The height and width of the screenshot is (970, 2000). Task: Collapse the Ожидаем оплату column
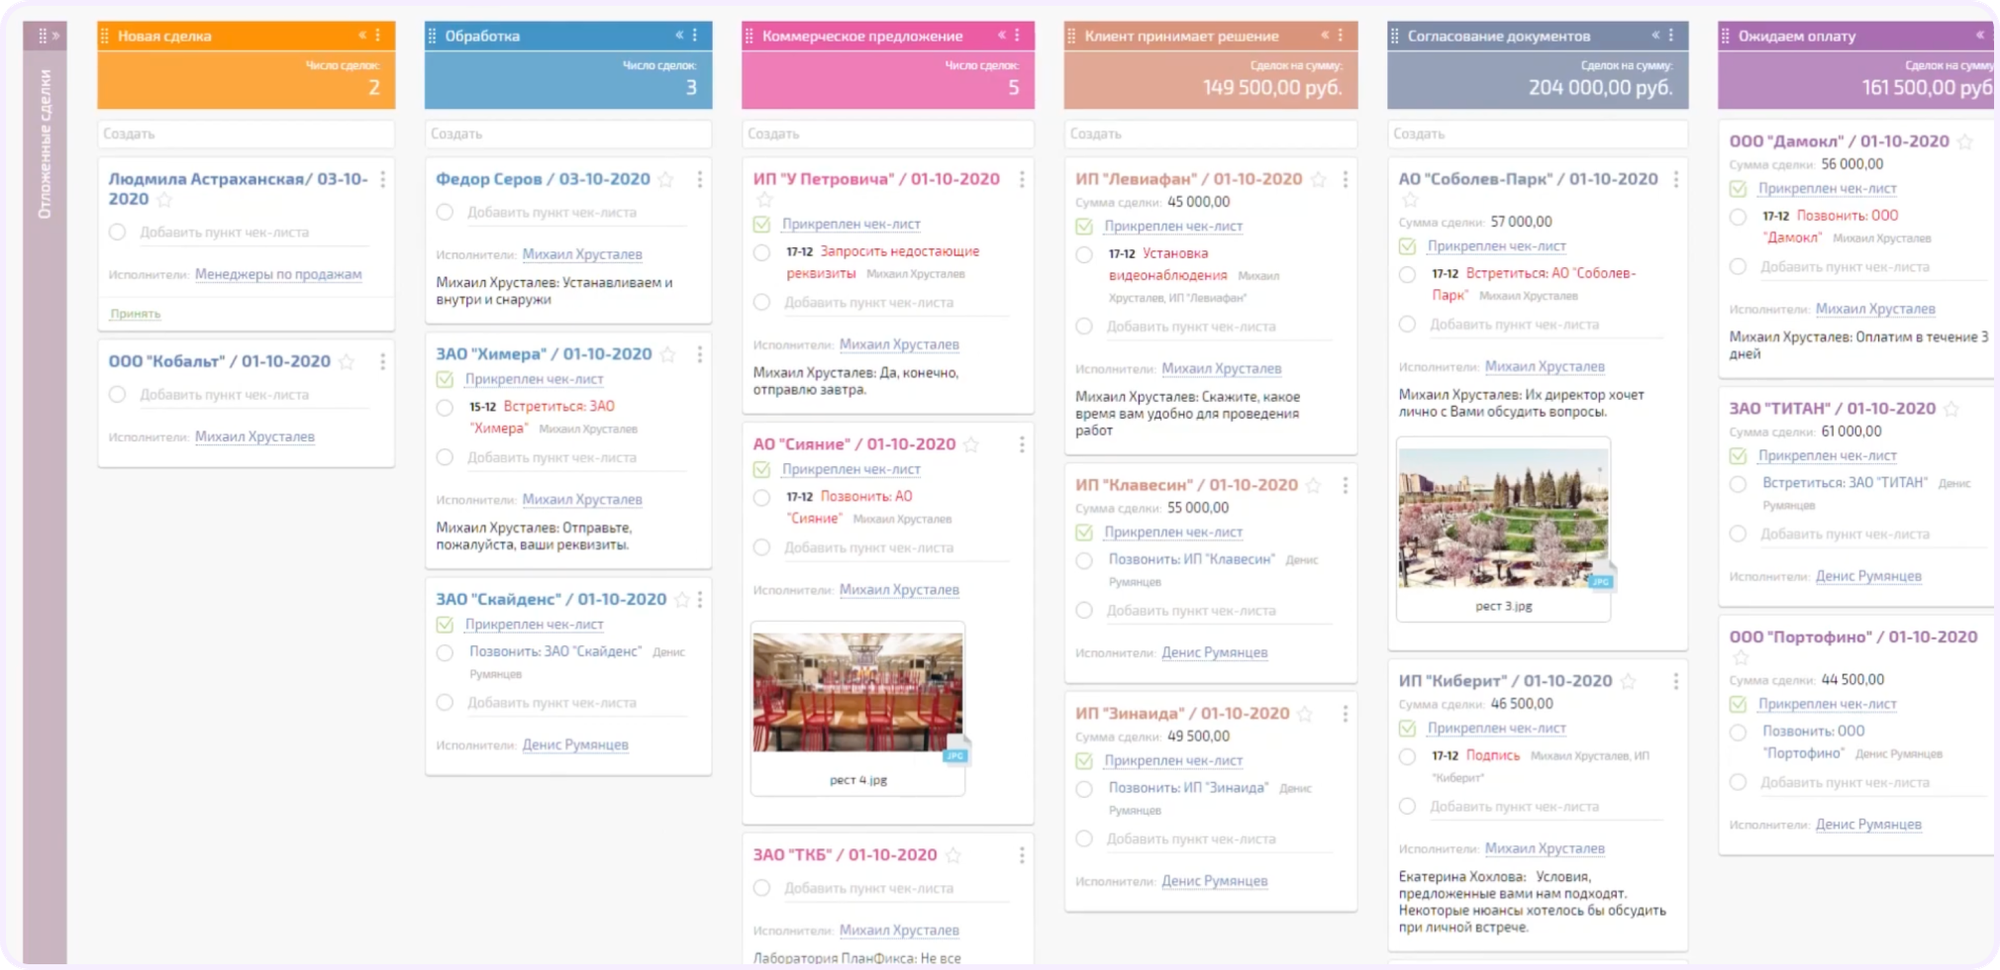coord(1980,36)
